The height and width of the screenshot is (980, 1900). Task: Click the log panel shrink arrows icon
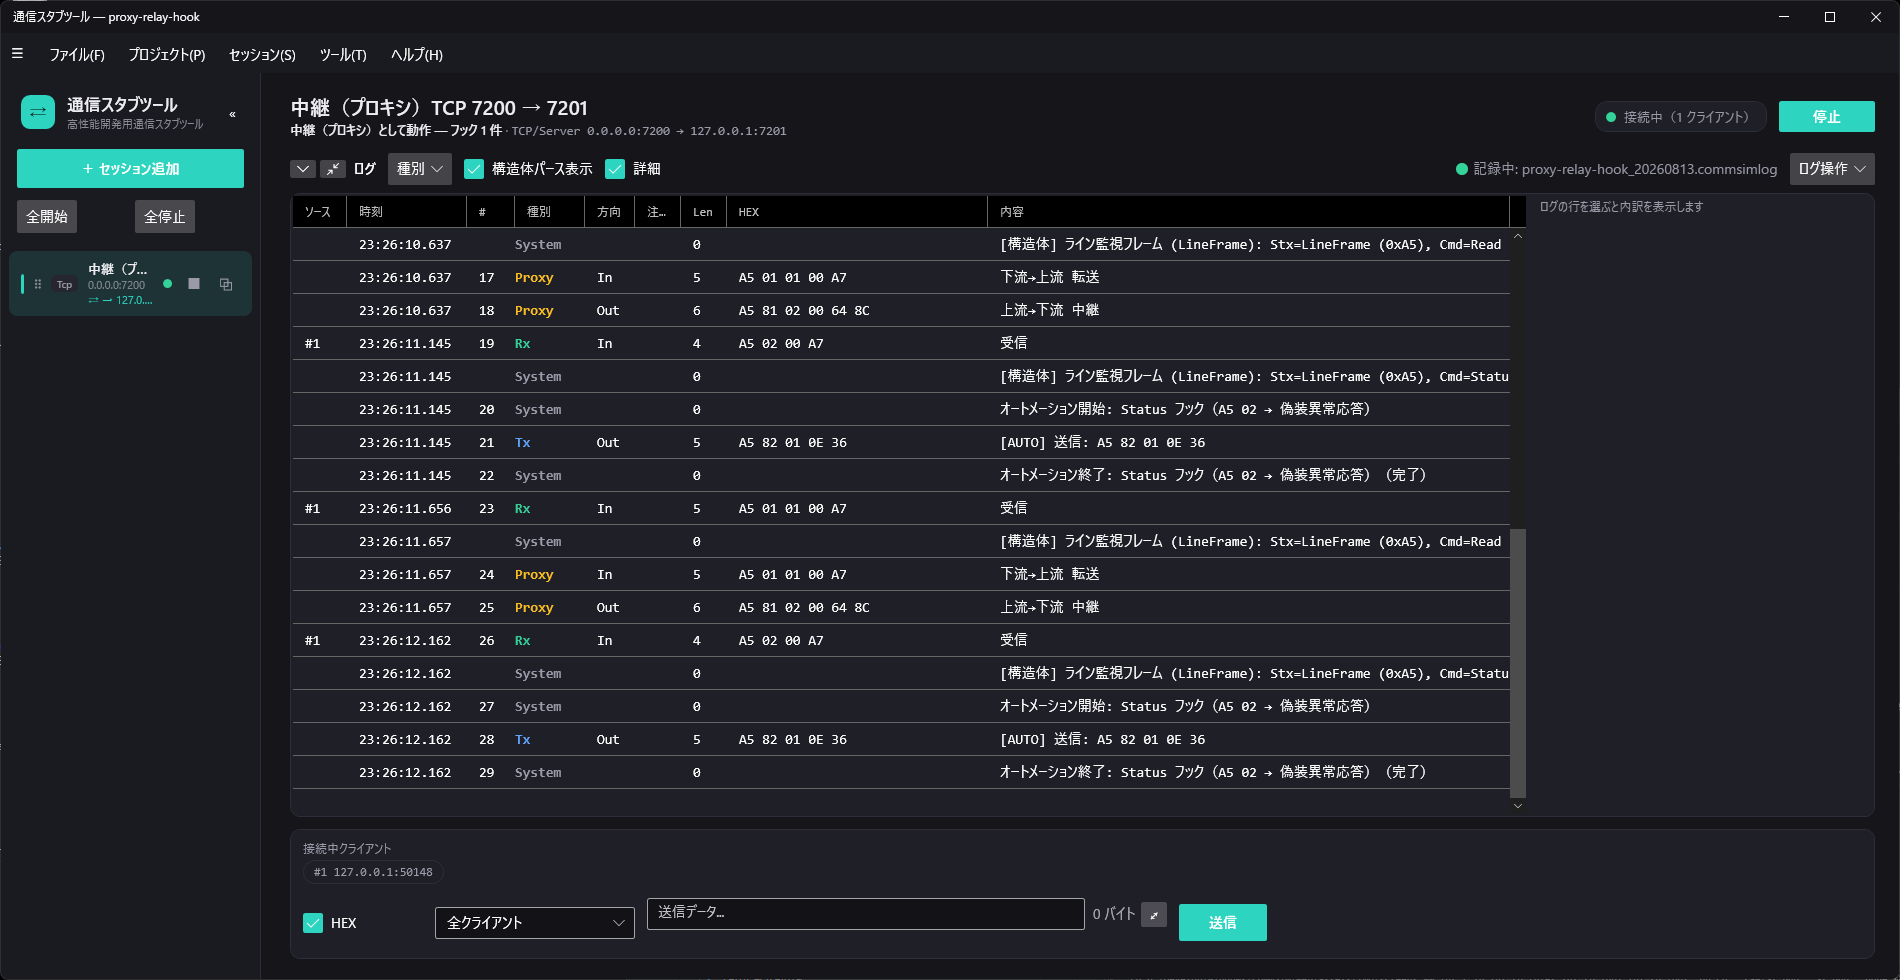click(x=332, y=169)
